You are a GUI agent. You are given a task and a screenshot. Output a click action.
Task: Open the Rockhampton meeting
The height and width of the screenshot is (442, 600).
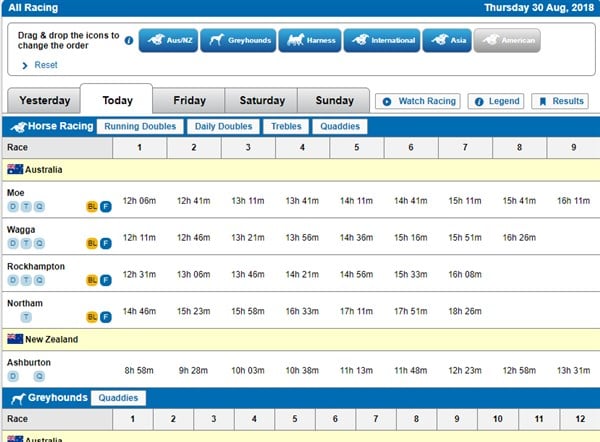click(36, 267)
